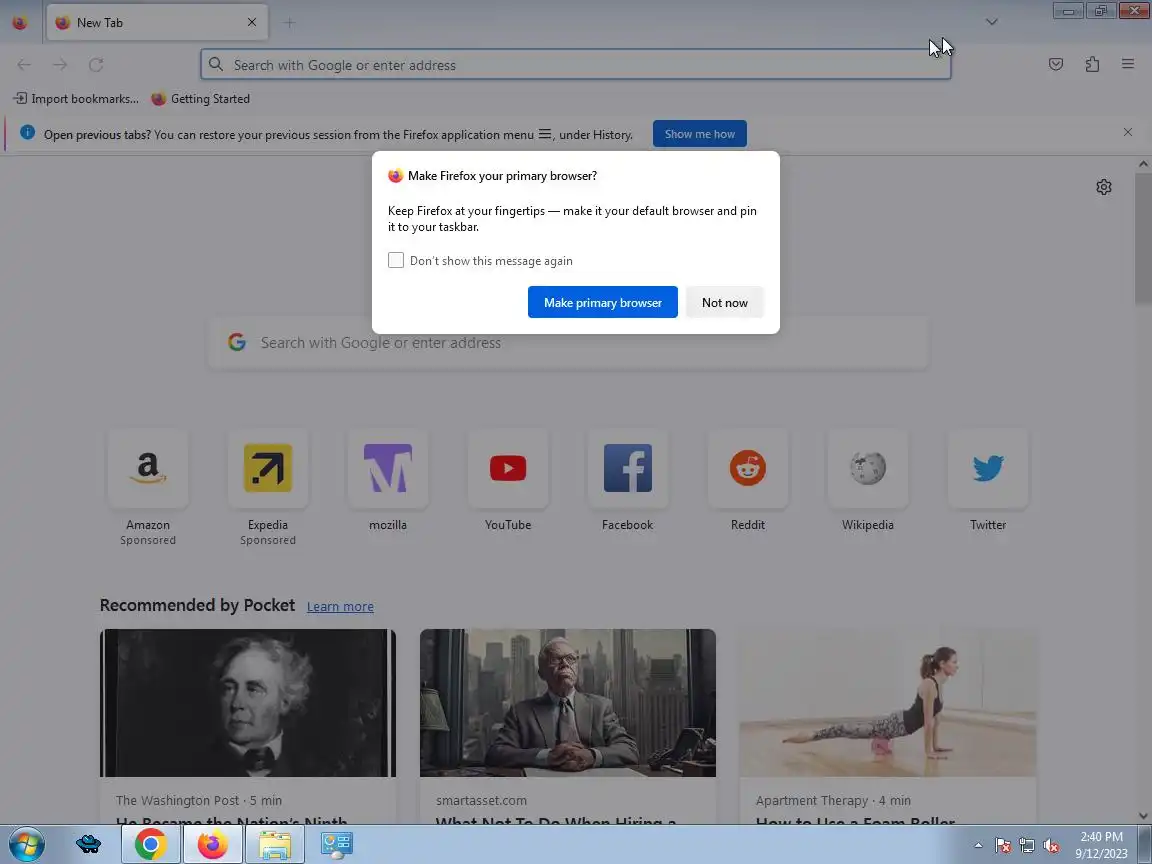Viewport: 1152px width, 864px height.
Task: Click the Show me how button
Action: 699,134
